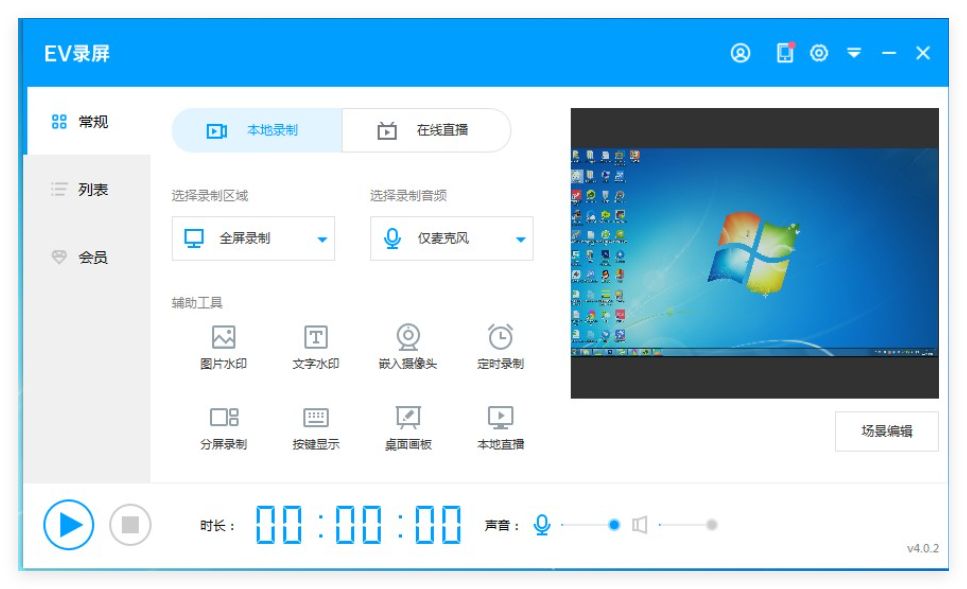The image size is (967, 589).
Task: Open the 图片水印 tool
Action: tap(223, 347)
